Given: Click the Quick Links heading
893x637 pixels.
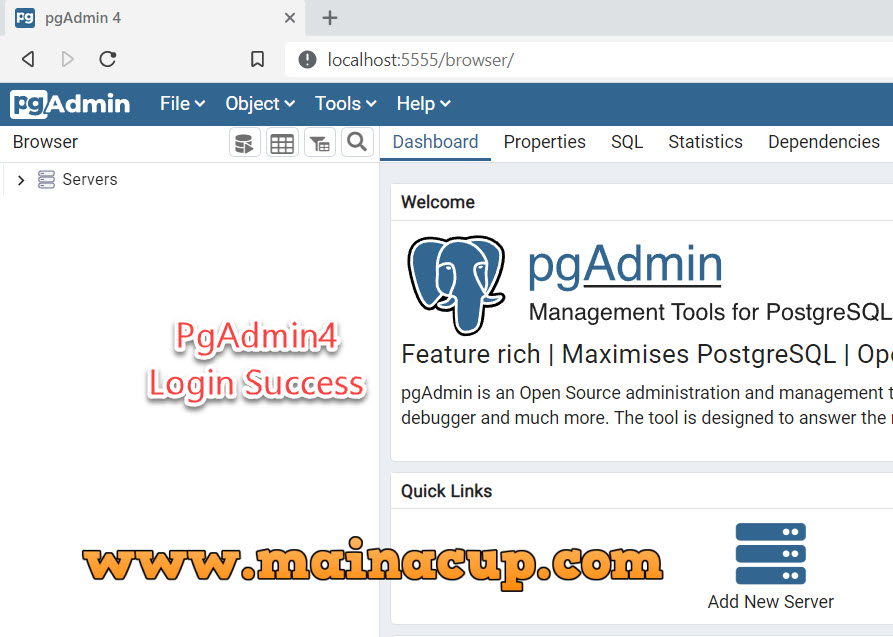Looking at the screenshot, I should [446, 491].
